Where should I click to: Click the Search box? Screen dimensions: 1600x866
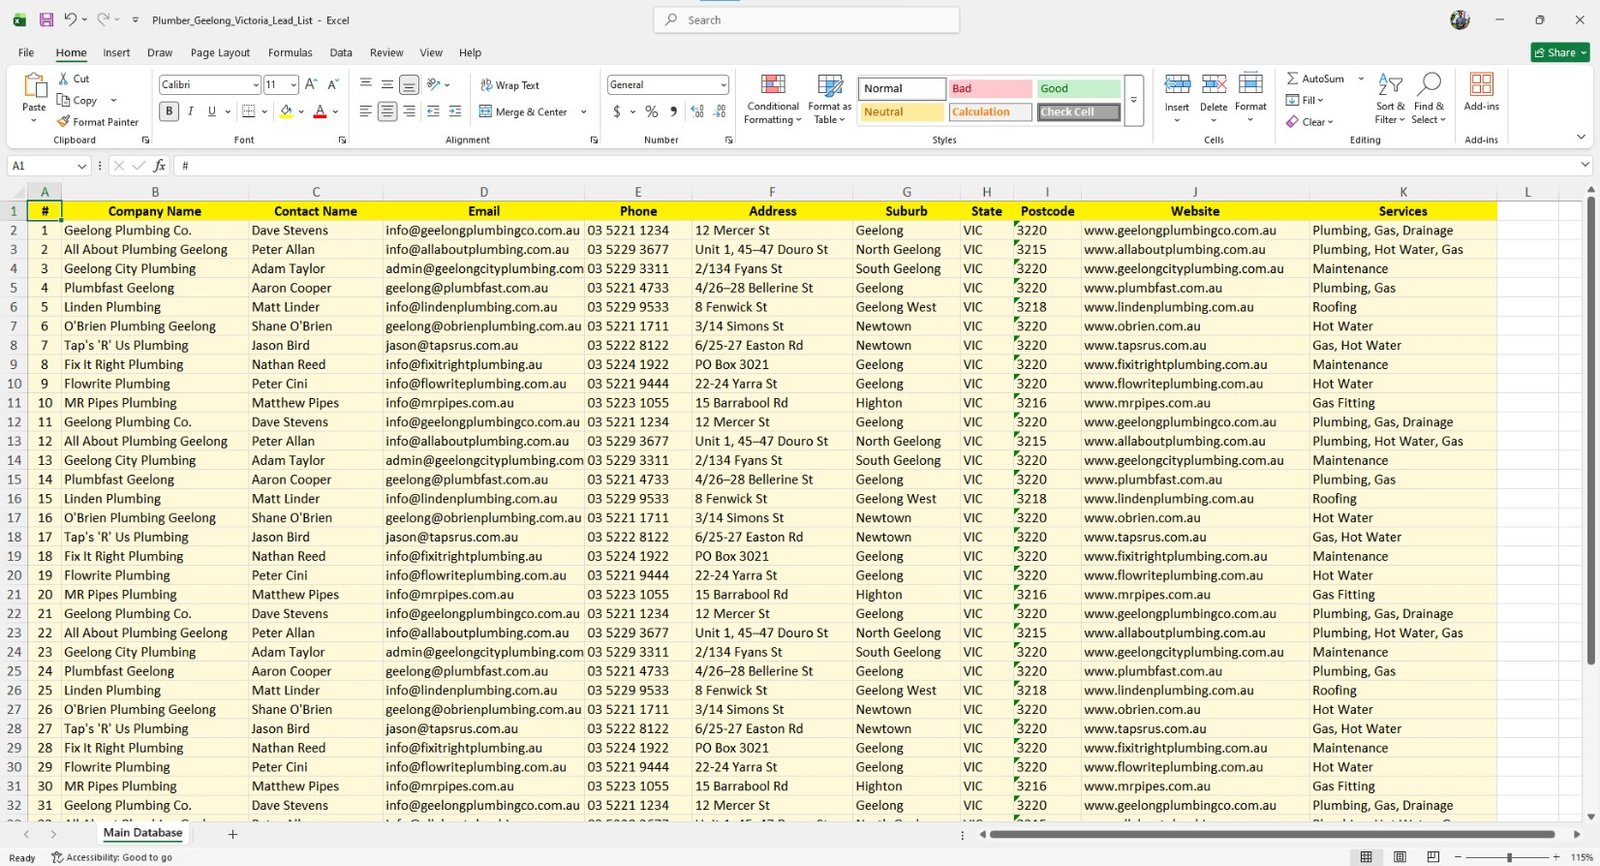coord(806,20)
